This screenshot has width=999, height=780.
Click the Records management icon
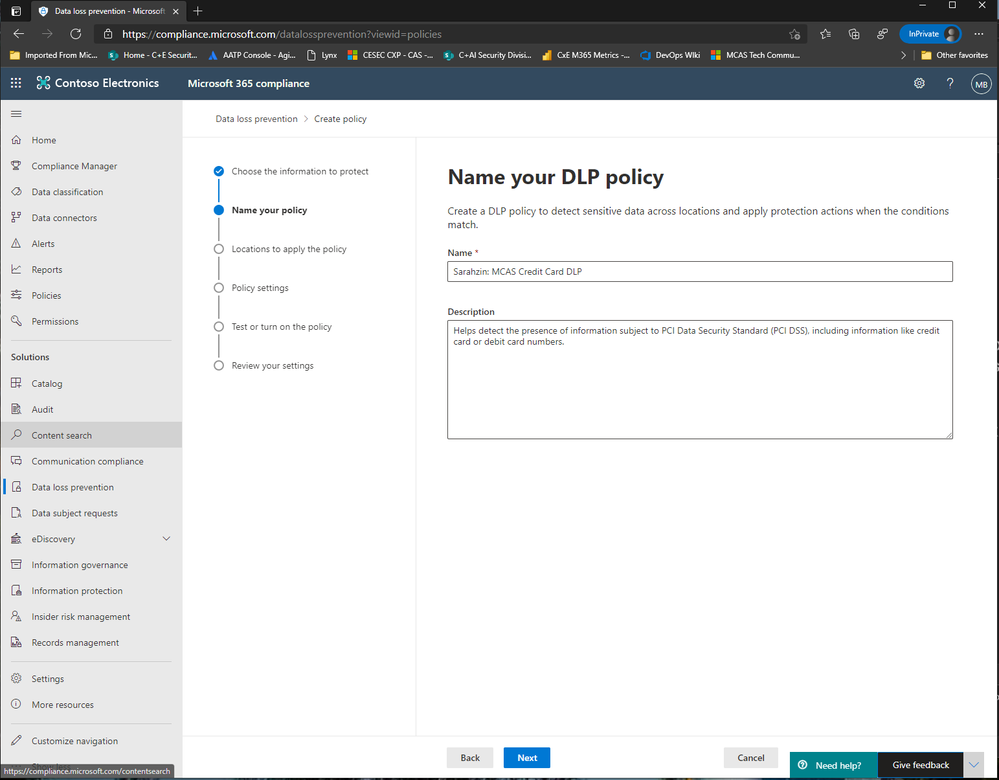pos(17,642)
